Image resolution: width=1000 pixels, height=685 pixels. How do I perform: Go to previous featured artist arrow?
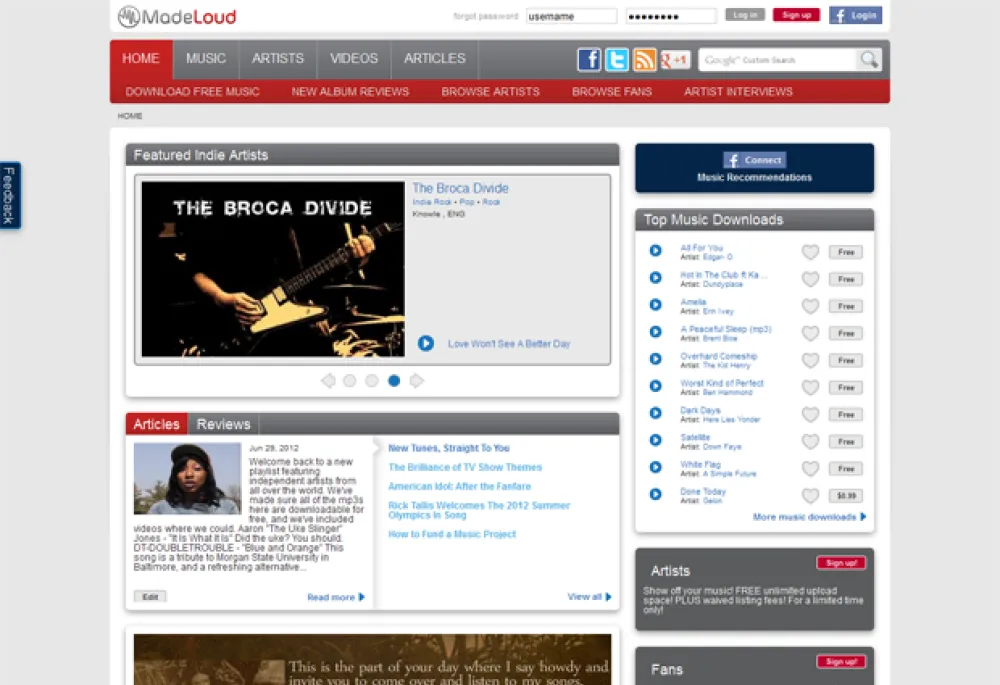click(328, 381)
